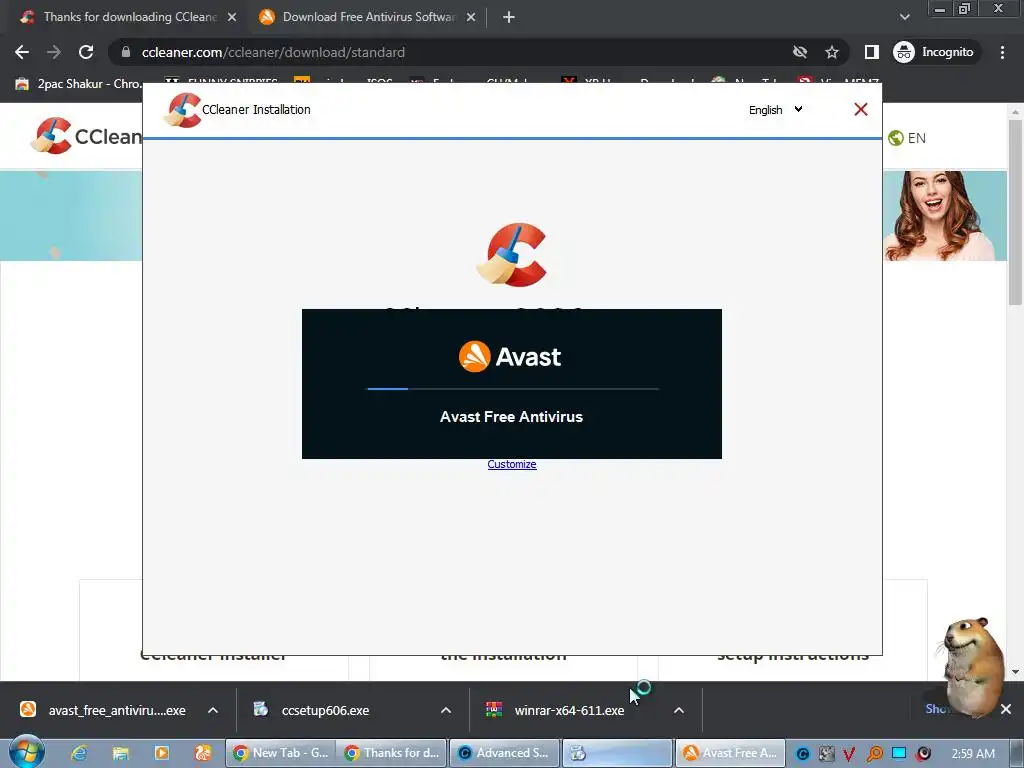Click the clock showing 2:59 AM

973,753
